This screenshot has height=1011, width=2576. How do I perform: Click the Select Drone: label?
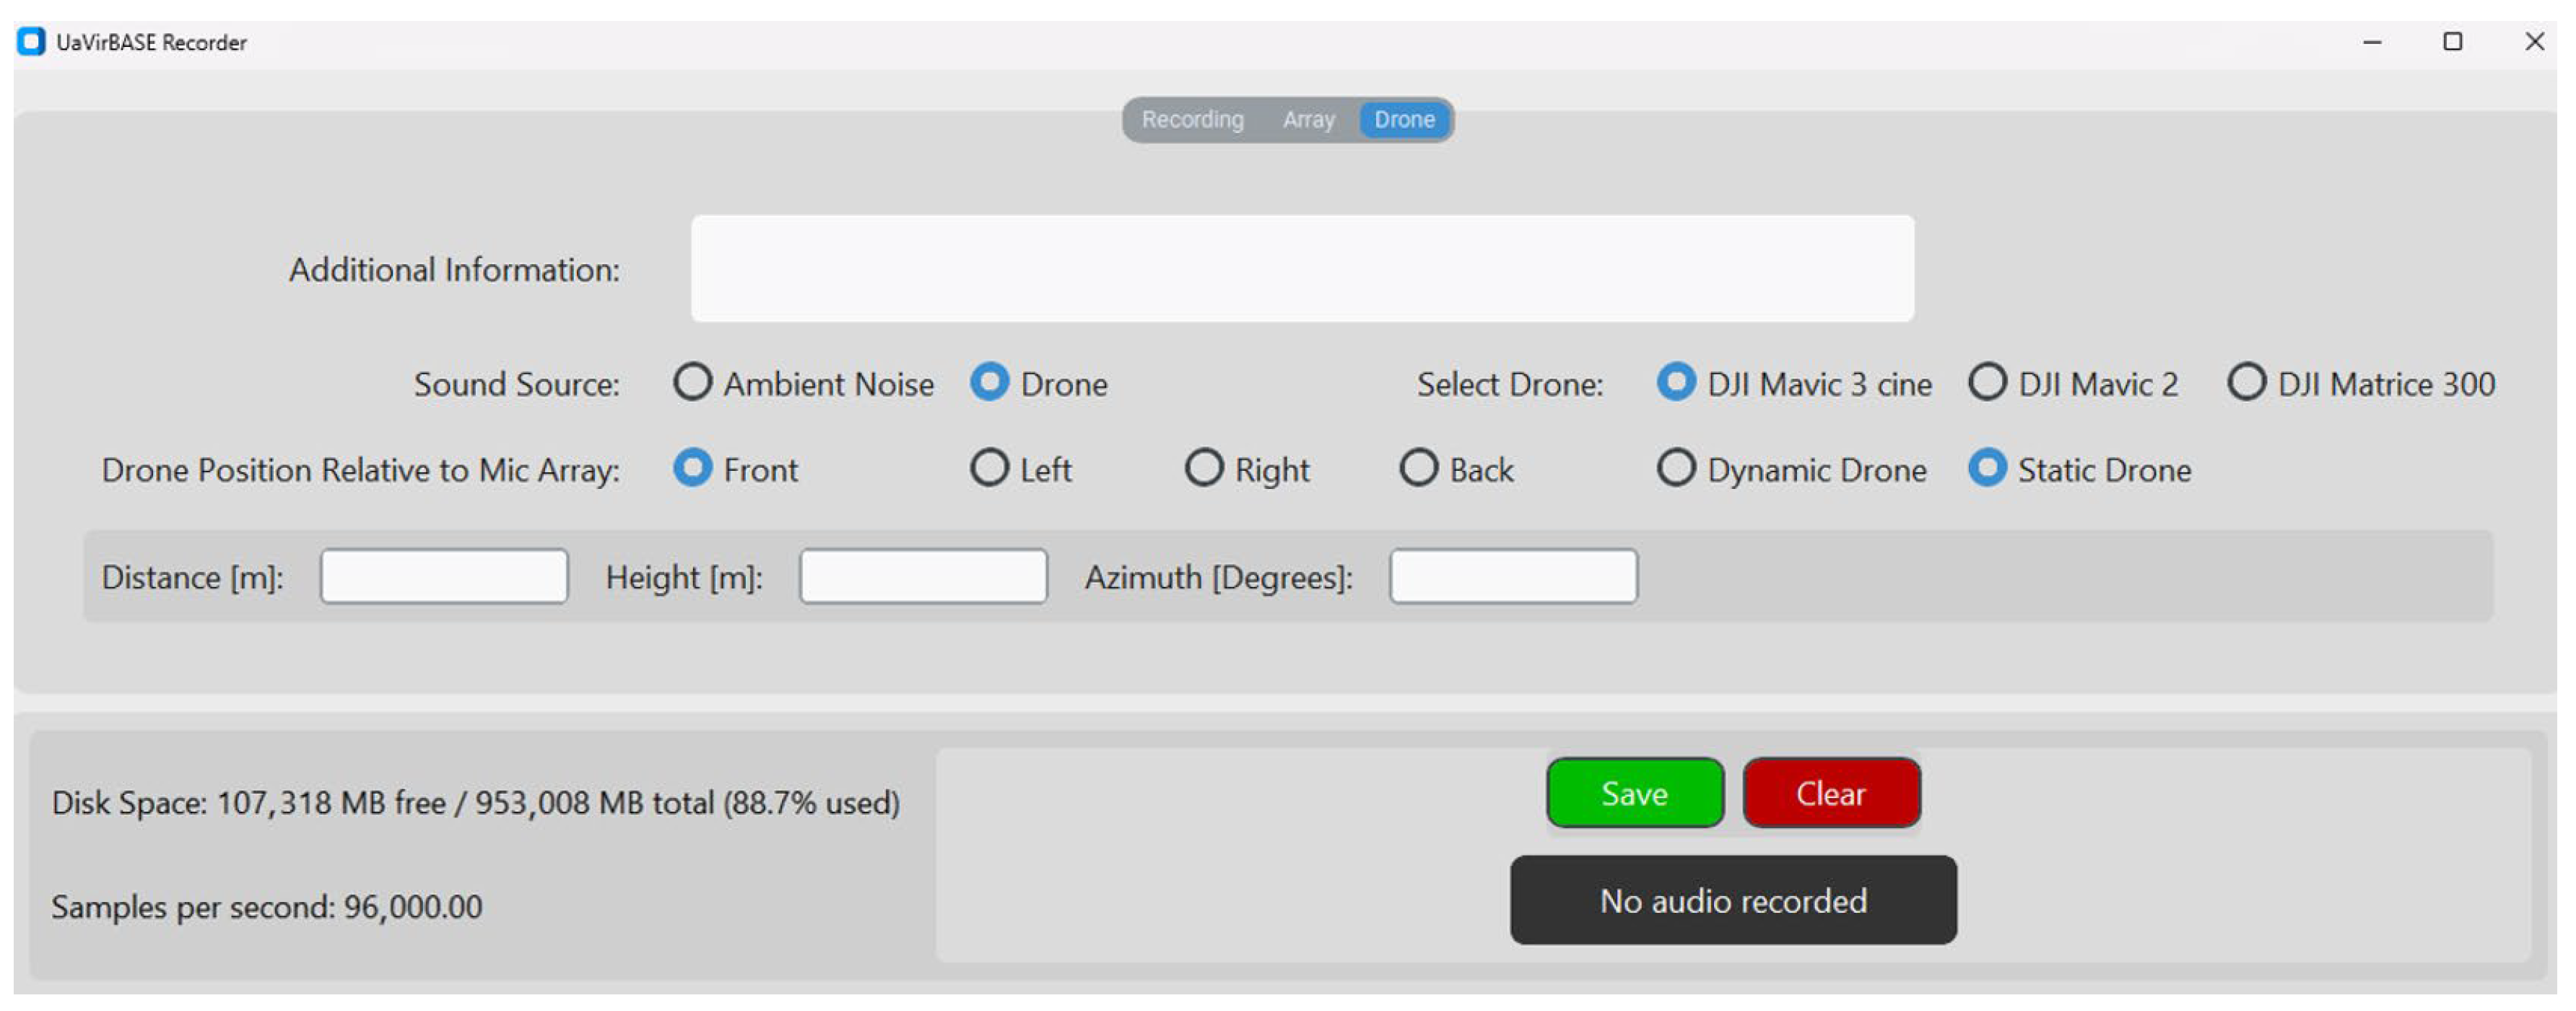[1510, 384]
